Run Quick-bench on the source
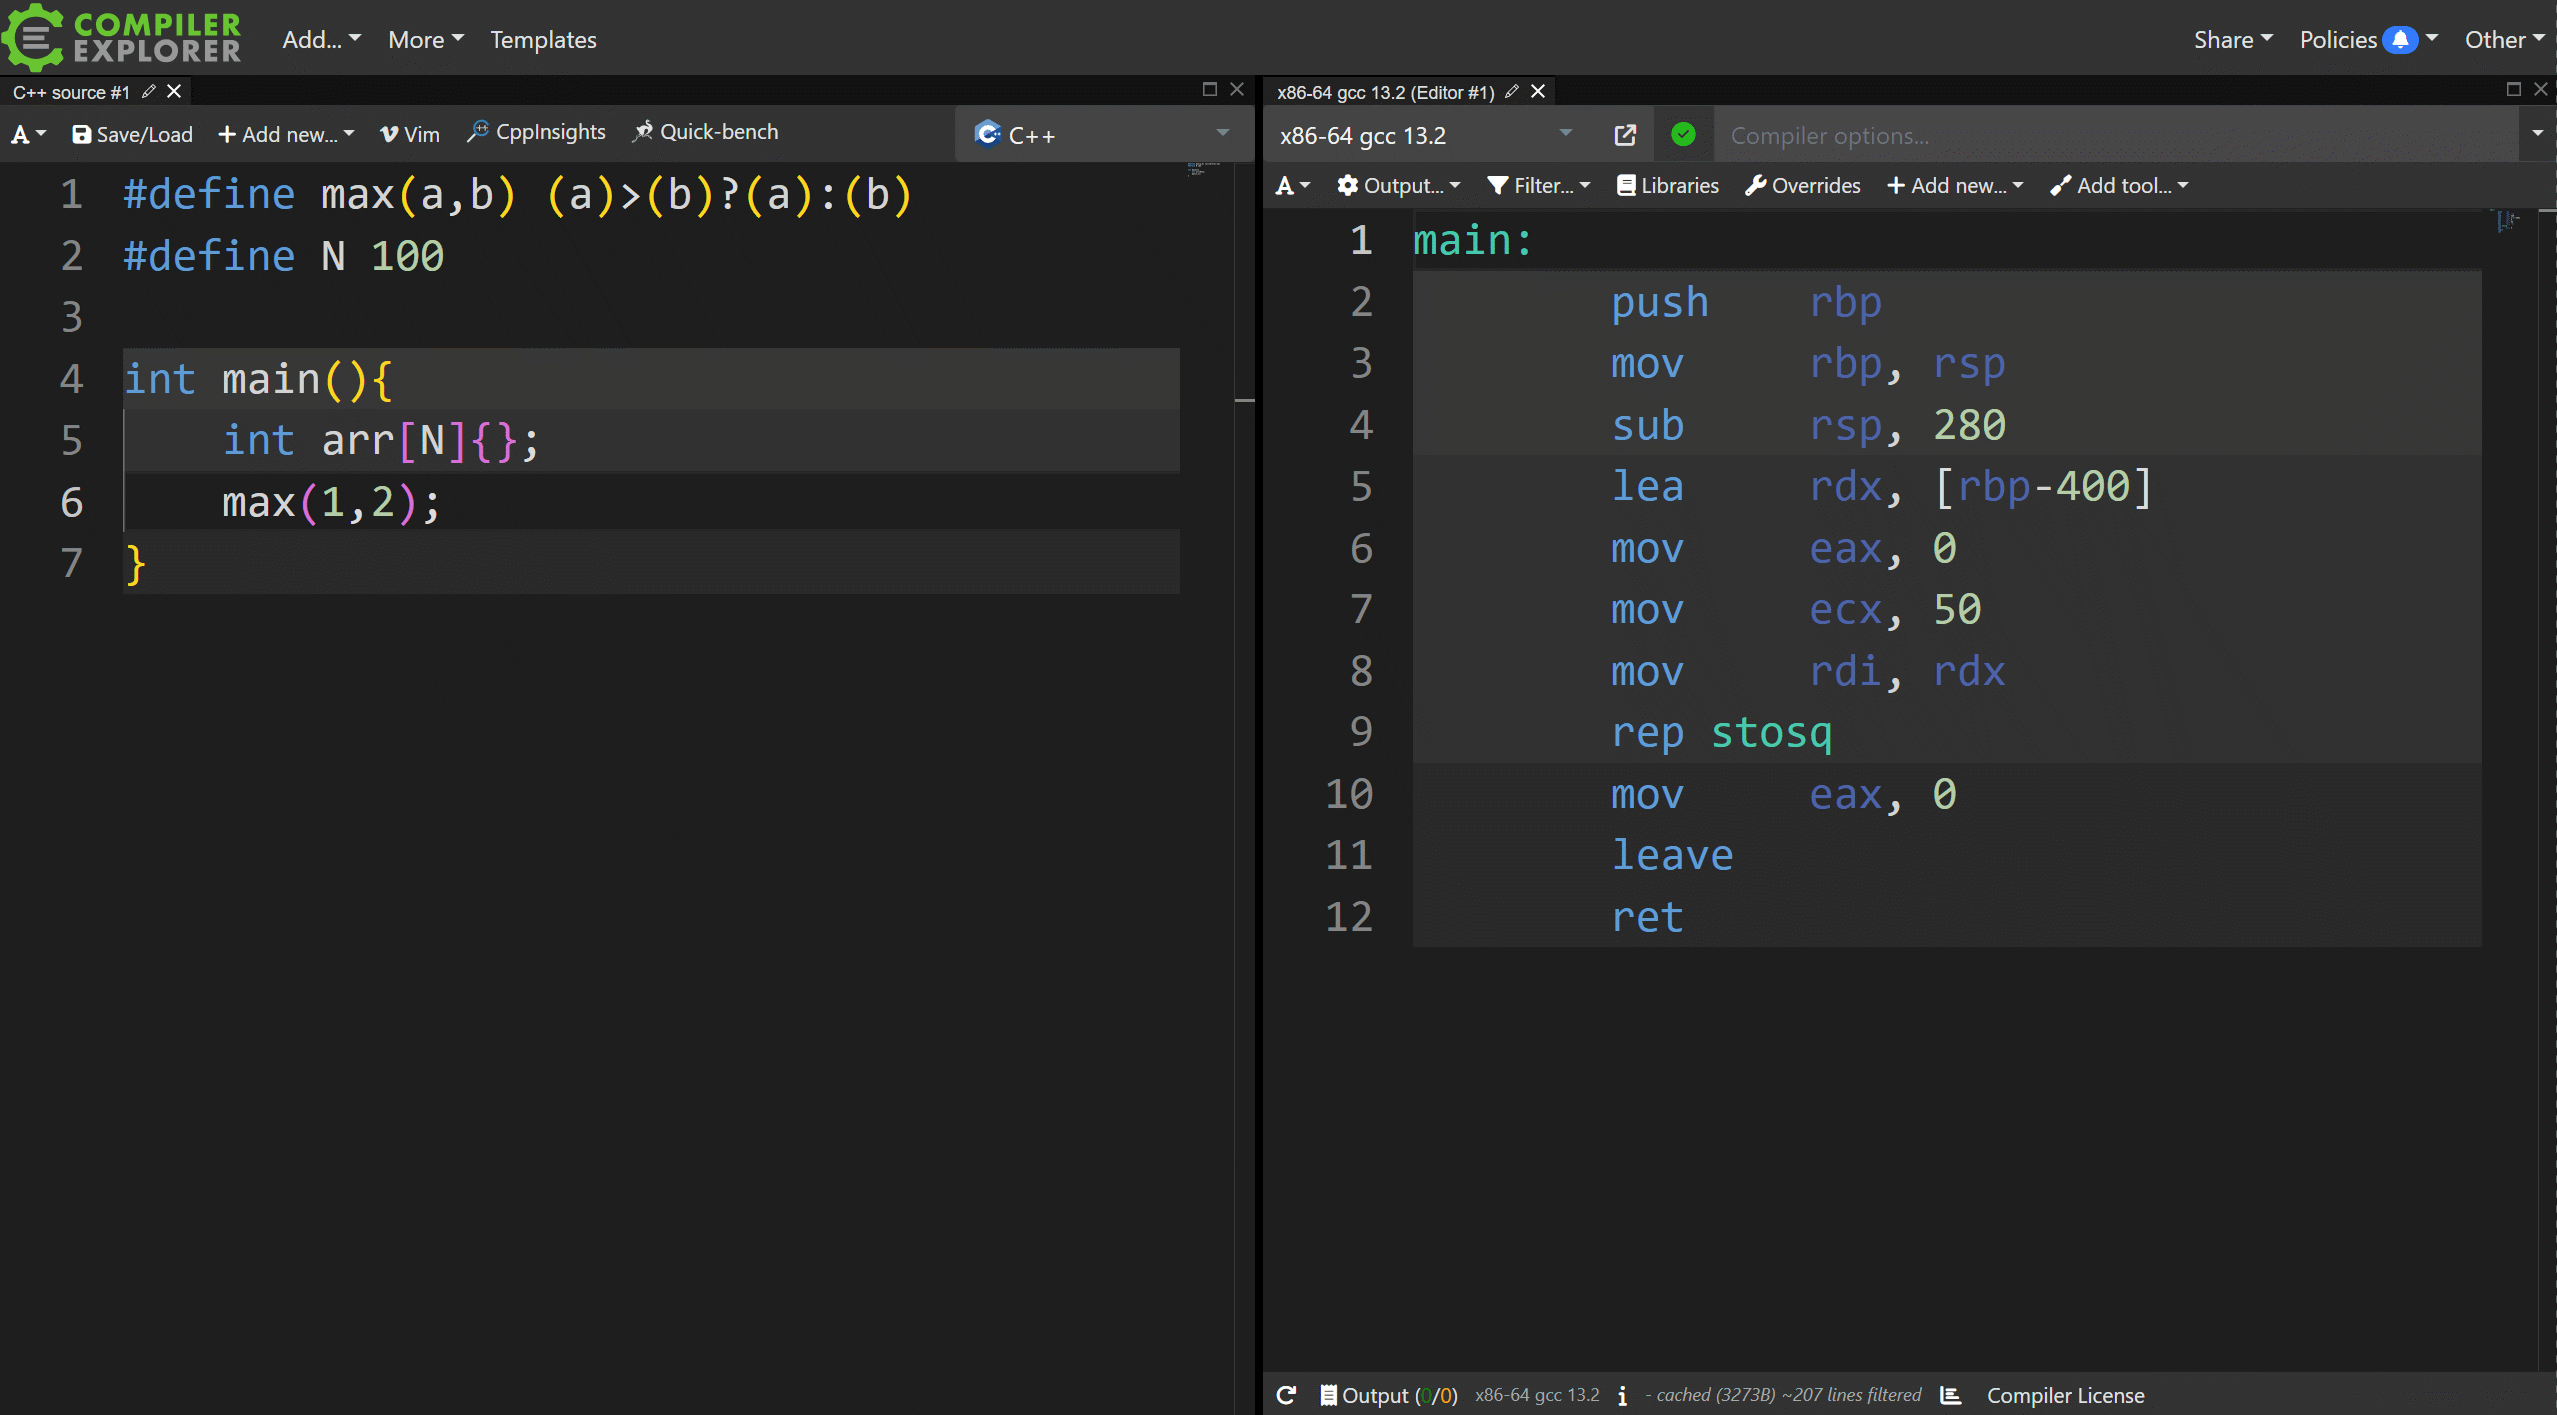Viewport: 2557px width, 1415px height. click(705, 131)
